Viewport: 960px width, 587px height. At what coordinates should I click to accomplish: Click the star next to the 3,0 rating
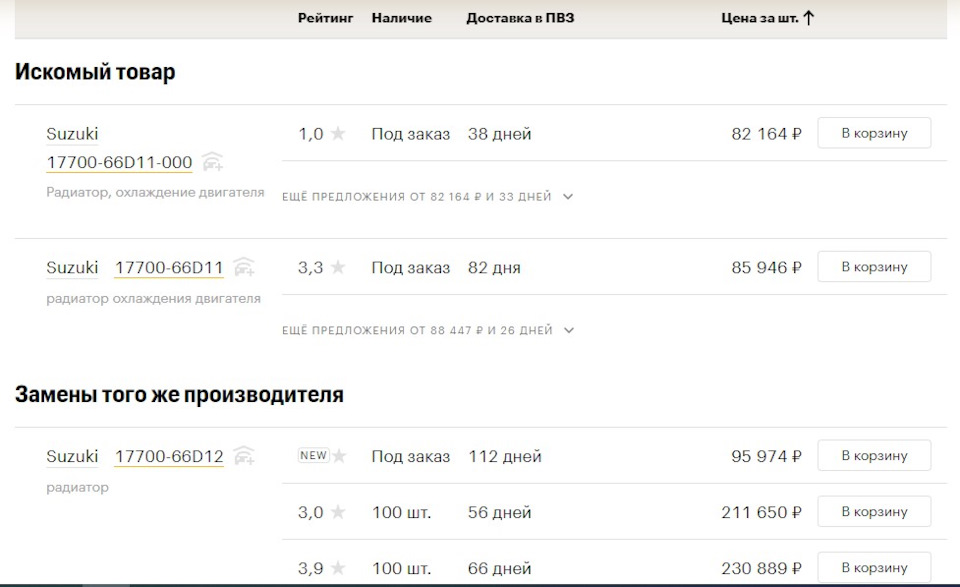336,511
